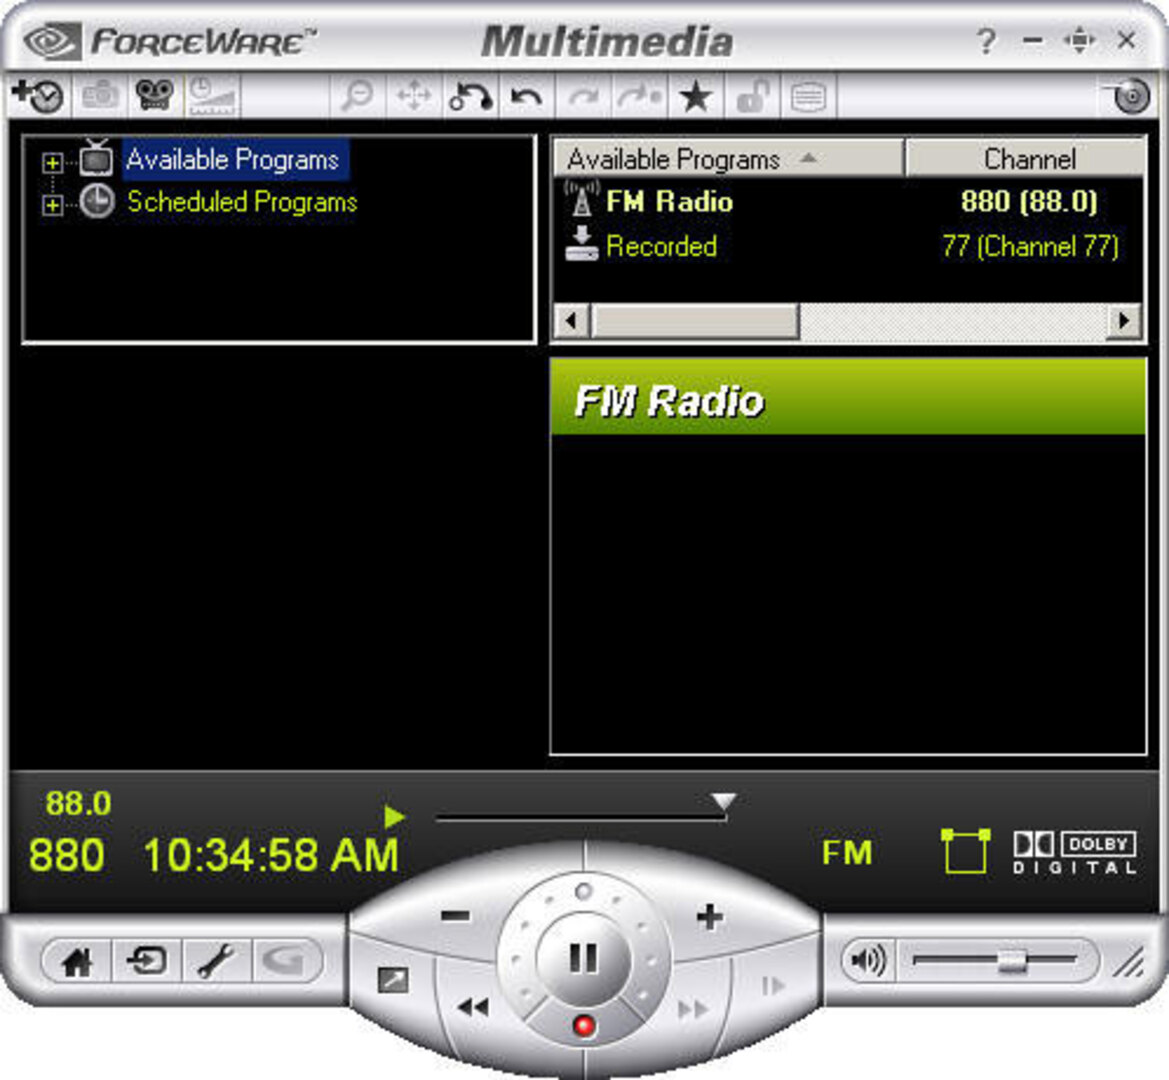This screenshot has width=1169, height=1080.
Task: Click the 77 (Channel 77) cell
Action: click(1030, 246)
